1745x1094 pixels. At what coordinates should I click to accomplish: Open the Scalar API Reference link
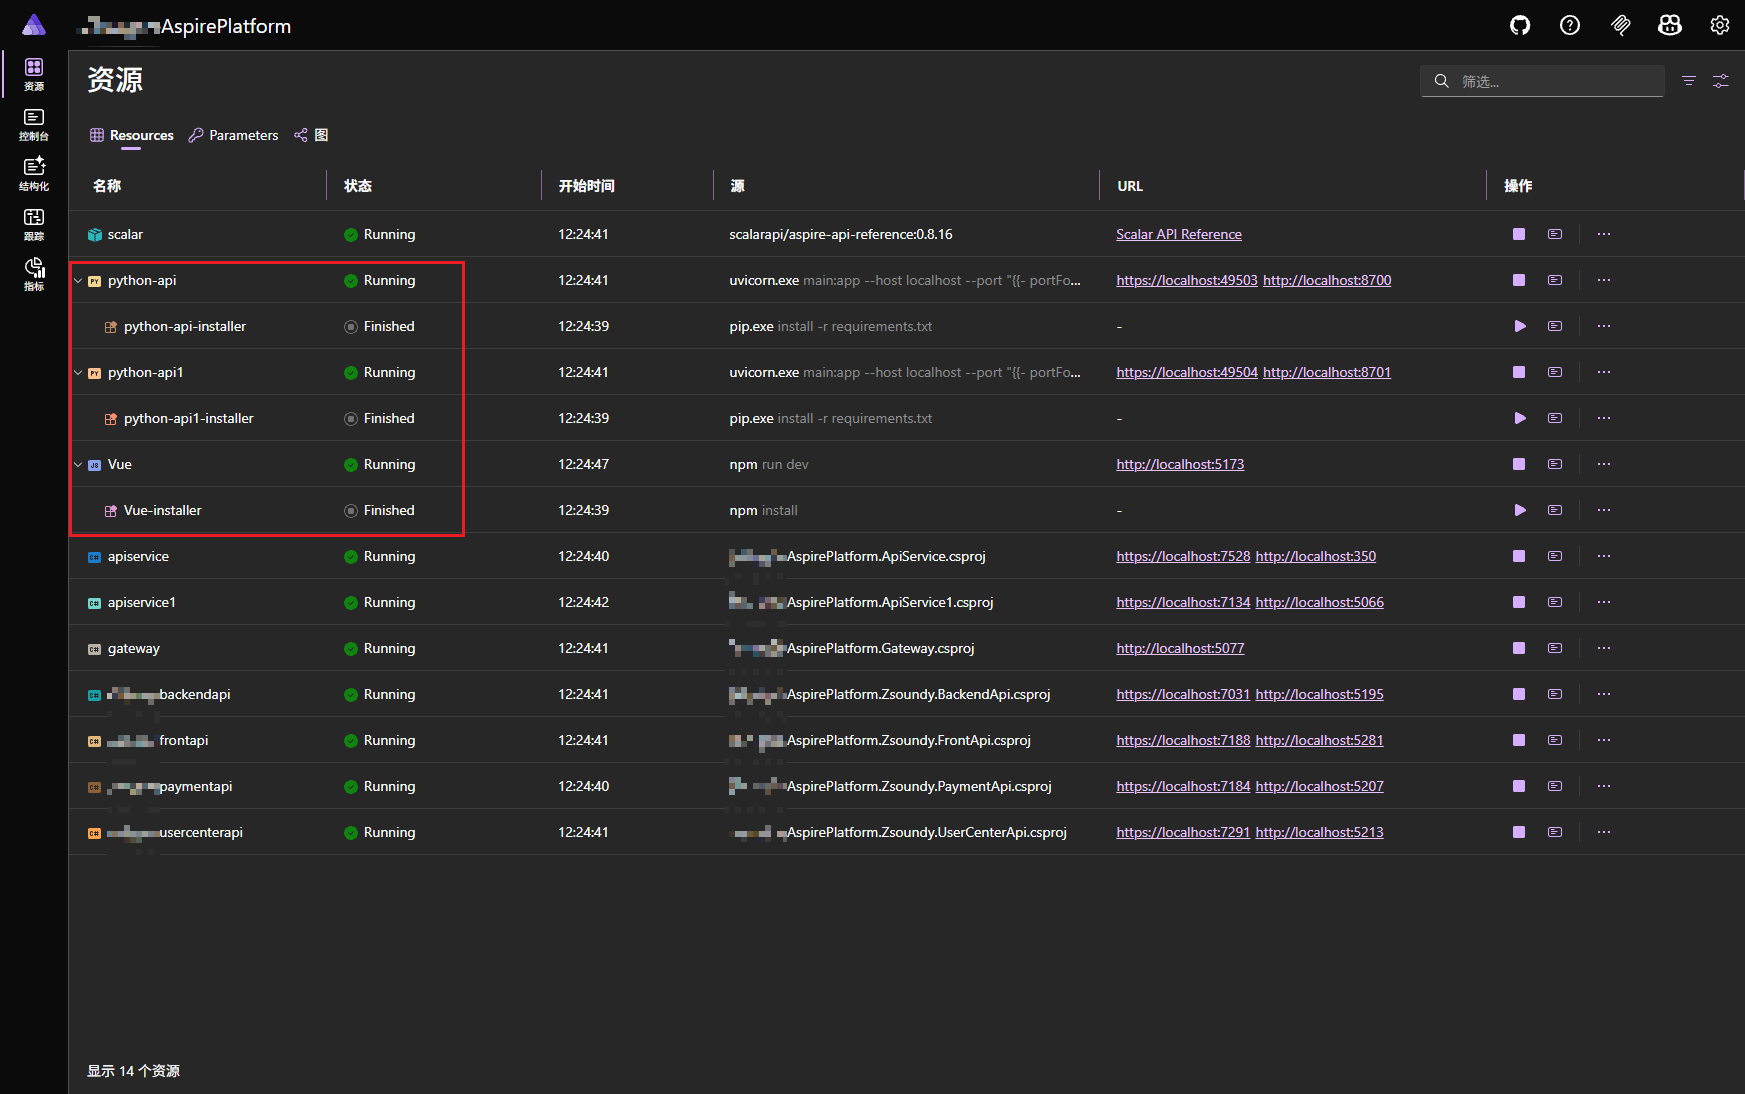click(x=1178, y=234)
